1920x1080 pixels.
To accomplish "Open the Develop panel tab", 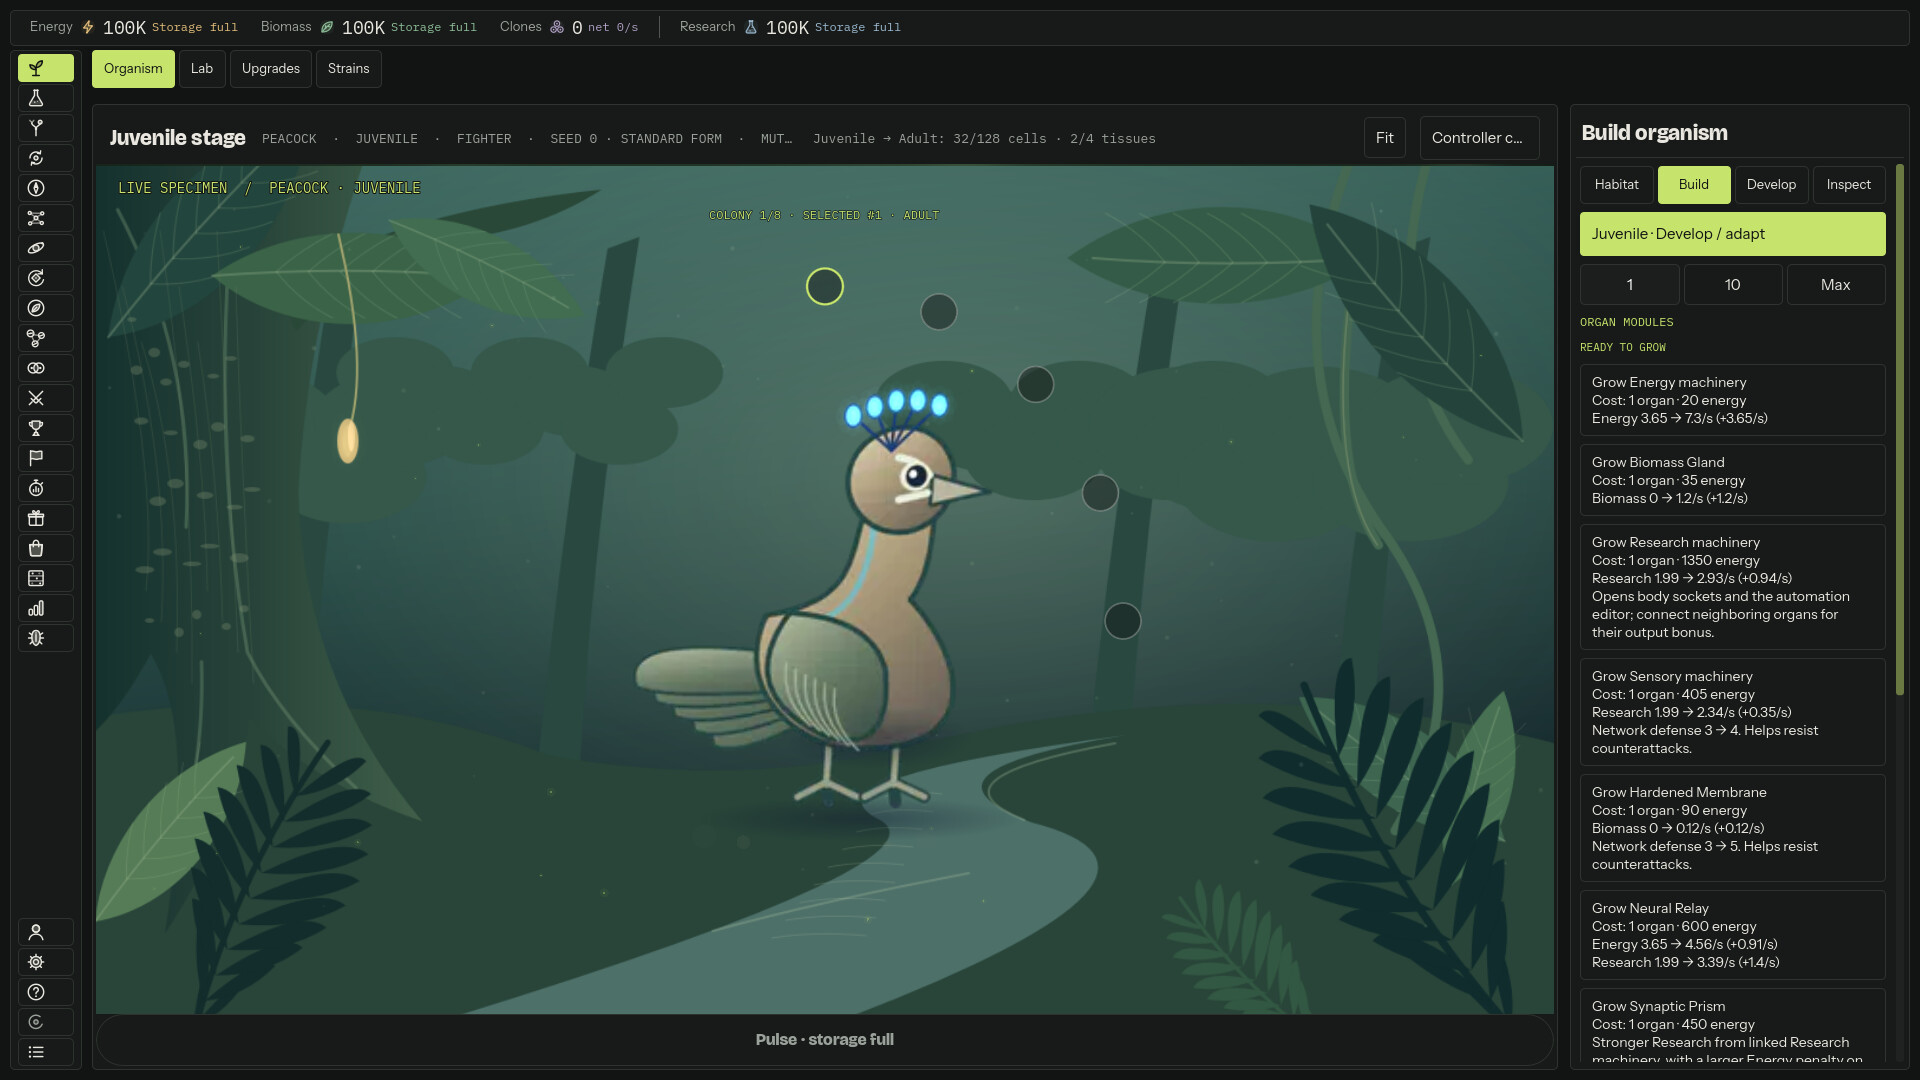I will coord(1771,185).
